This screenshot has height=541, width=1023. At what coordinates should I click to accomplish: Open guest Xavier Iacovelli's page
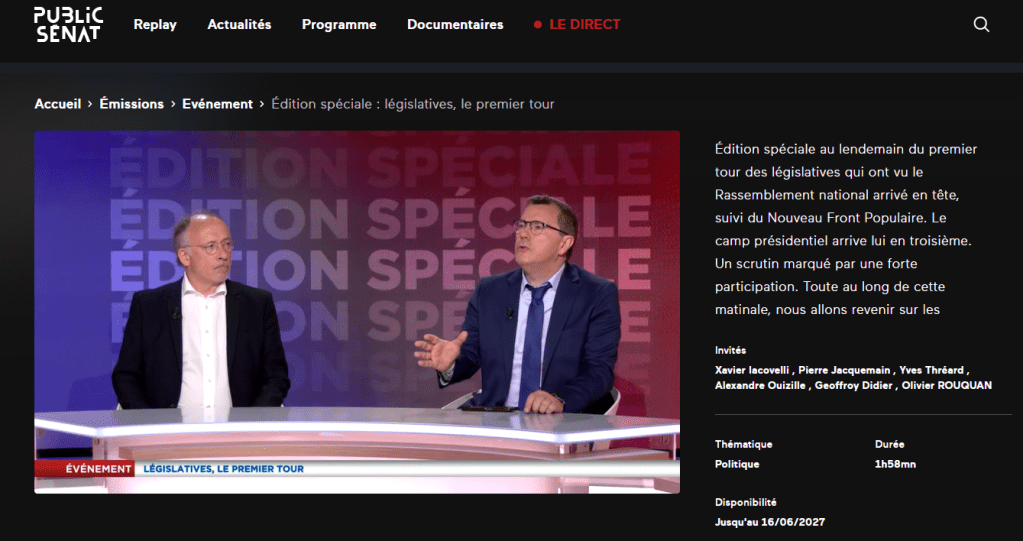click(752, 370)
